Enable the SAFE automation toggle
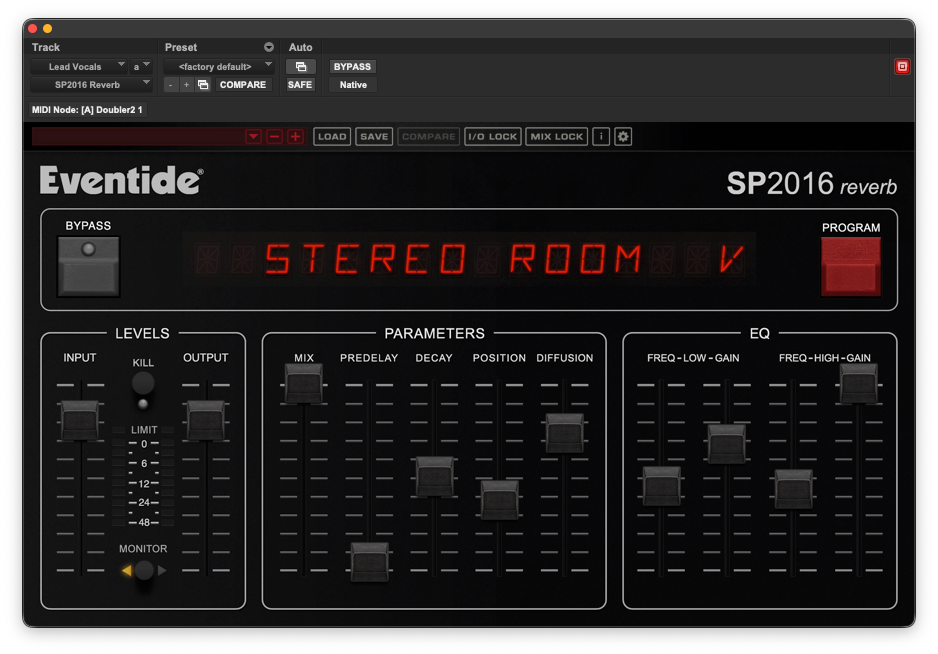 [x=299, y=85]
